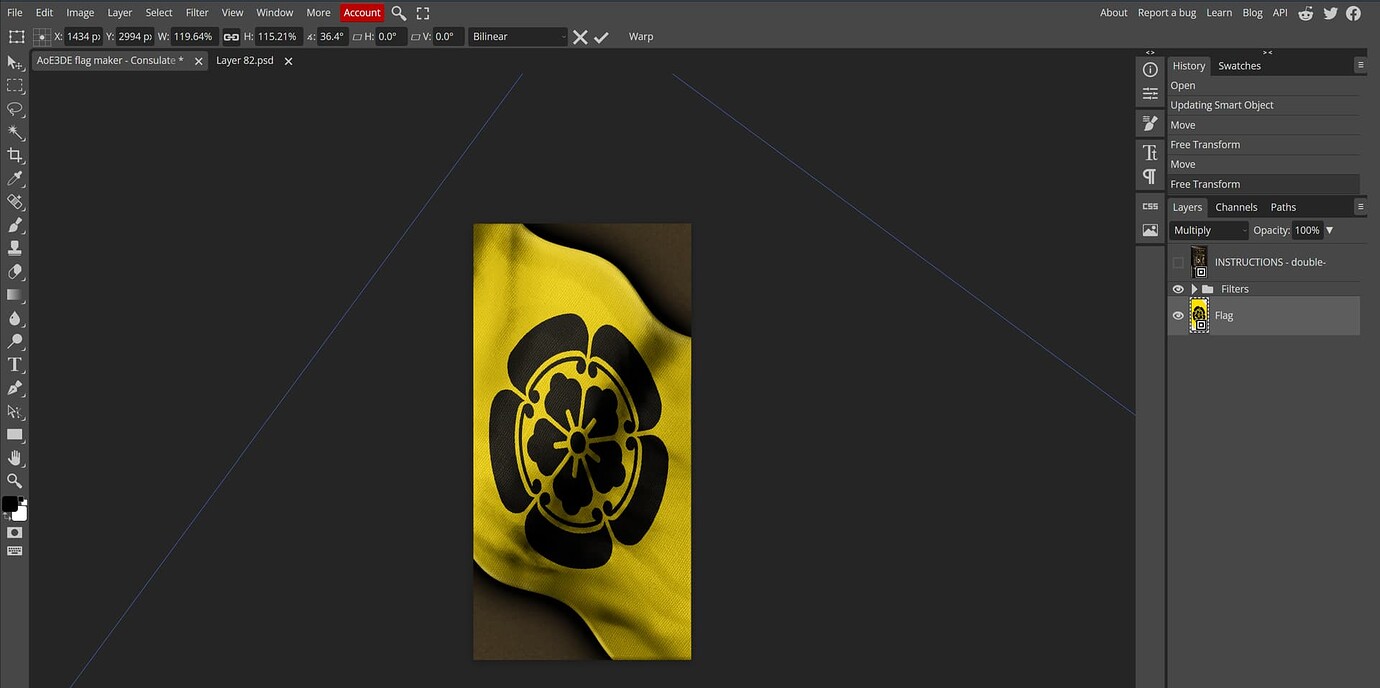Hide the Flag layer
This screenshot has height=688, width=1380.
(1178, 315)
